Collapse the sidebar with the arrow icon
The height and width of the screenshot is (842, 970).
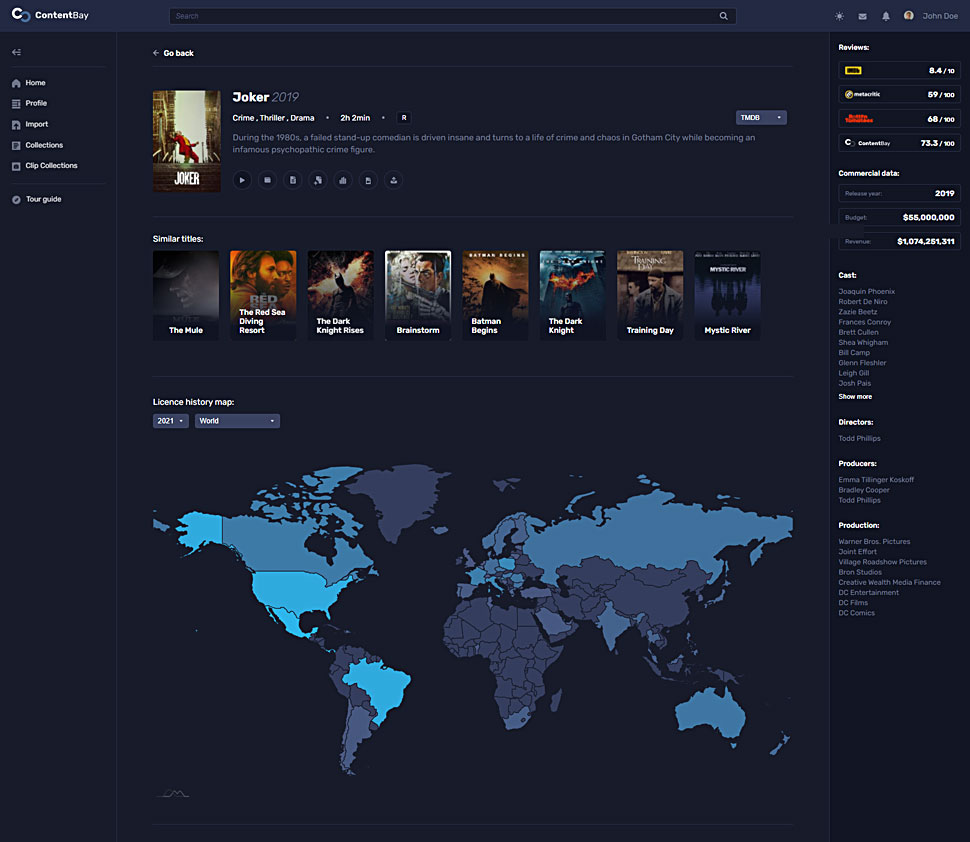16,52
